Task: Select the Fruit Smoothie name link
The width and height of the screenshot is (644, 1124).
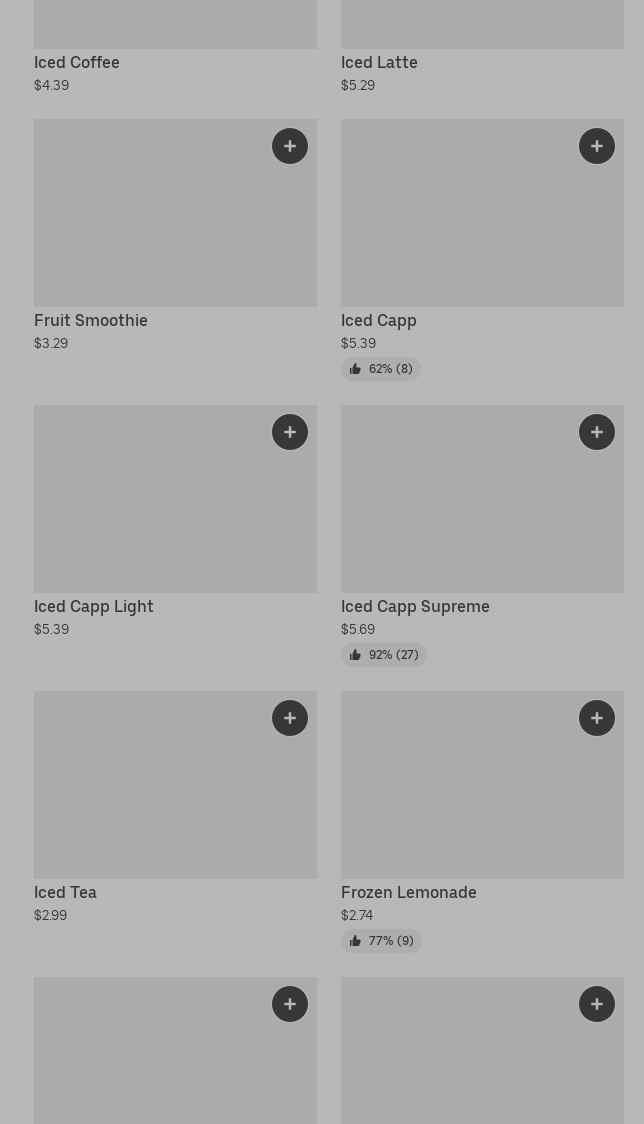Action: click(91, 320)
